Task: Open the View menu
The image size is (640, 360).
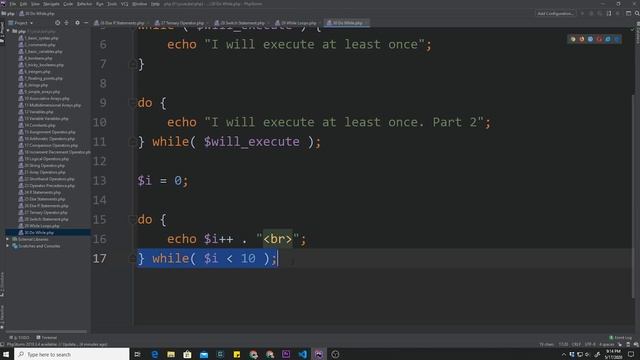Action: (x=36, y=4)
